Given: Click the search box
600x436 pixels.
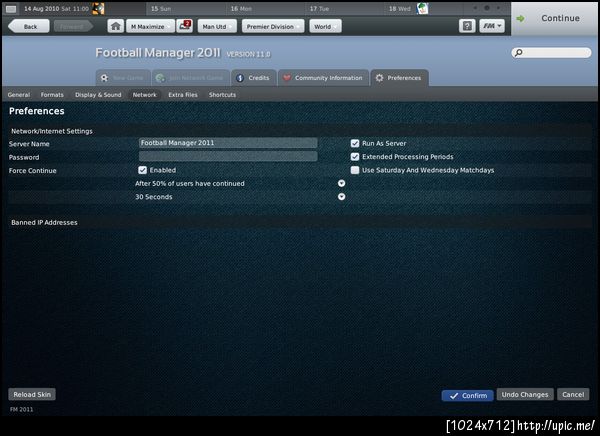Looking at the screenshot, I should pyautogui.click(x=551, y=52).
